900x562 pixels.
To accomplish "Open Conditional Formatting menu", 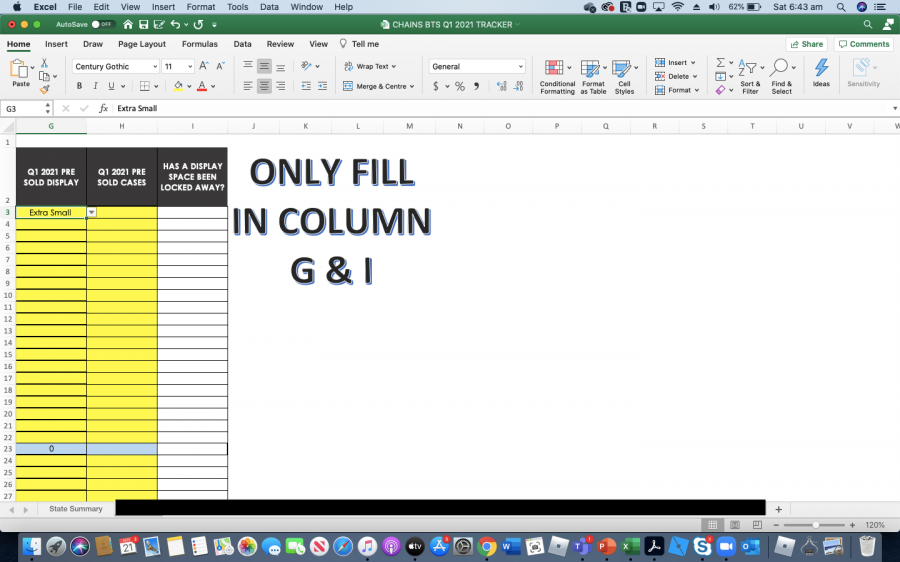I will pyautogui.click(x=557, y=77).
